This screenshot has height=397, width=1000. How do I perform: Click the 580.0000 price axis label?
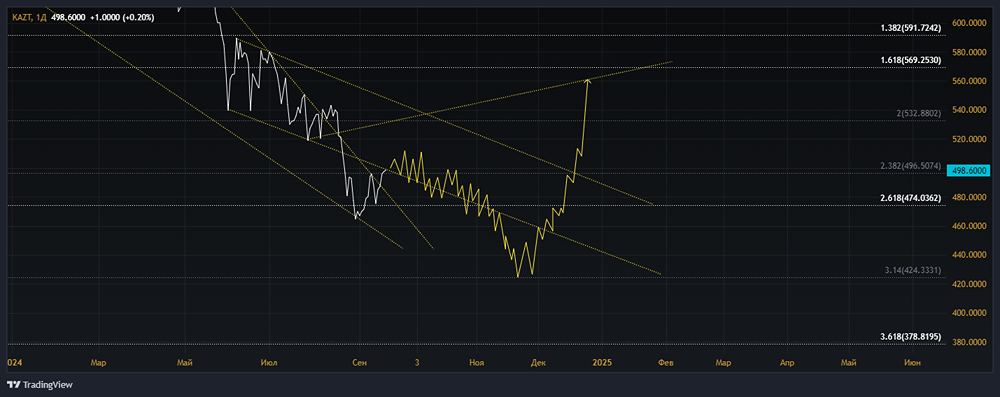click(x=969, y=52)
